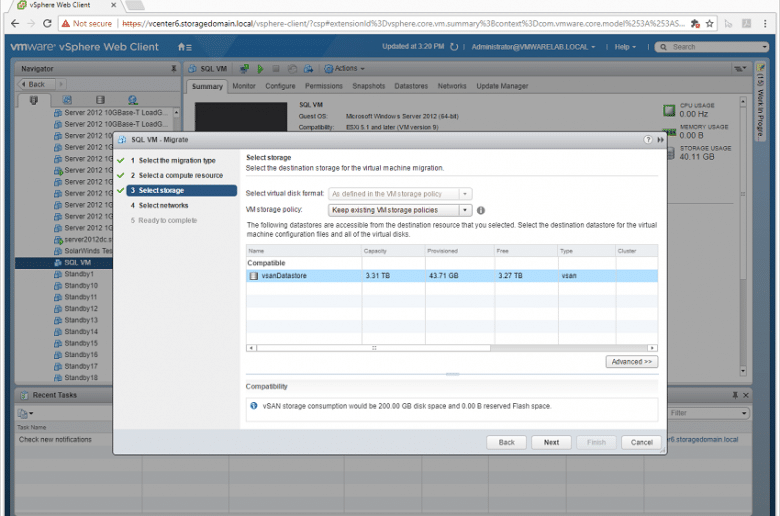Bookmark this page with the star icon

(x=709, y=23)
